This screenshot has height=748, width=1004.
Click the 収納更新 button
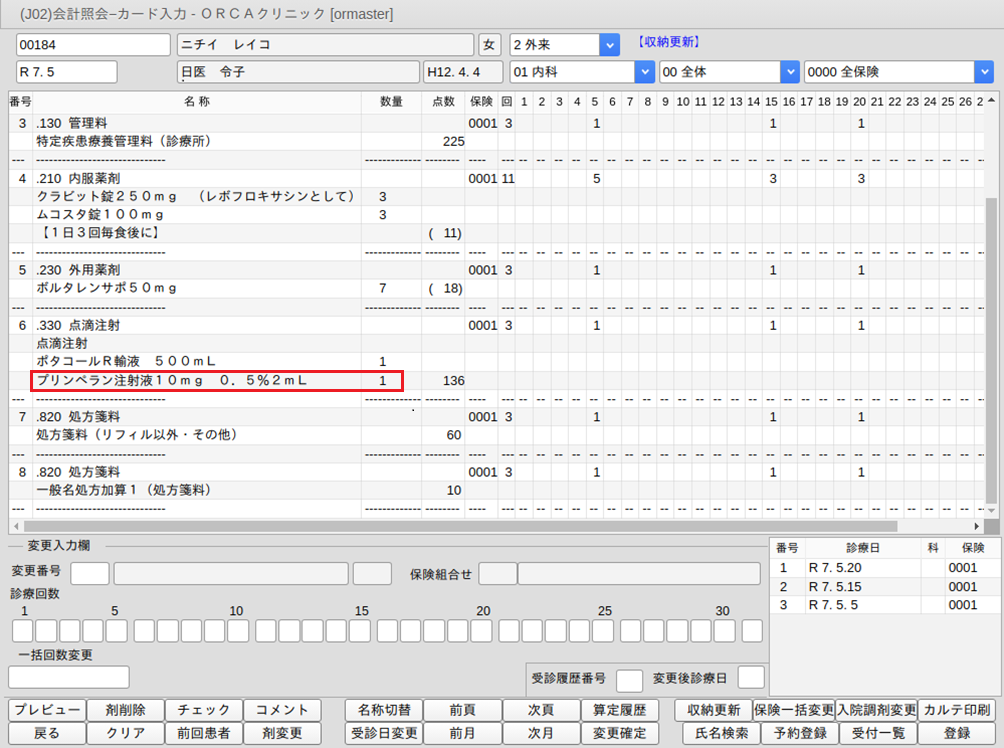(x=714, y=710)
